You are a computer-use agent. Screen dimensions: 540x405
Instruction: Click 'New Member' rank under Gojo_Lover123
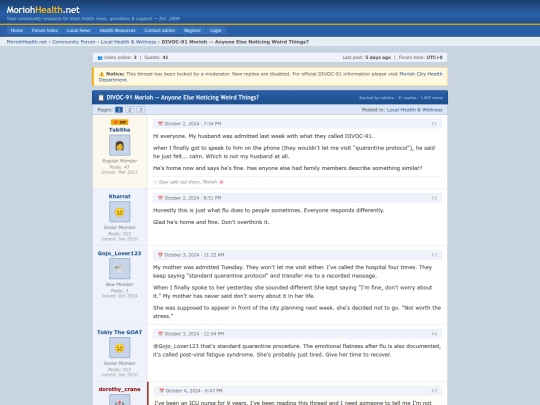pyautogui.click(x=120, y=284)
